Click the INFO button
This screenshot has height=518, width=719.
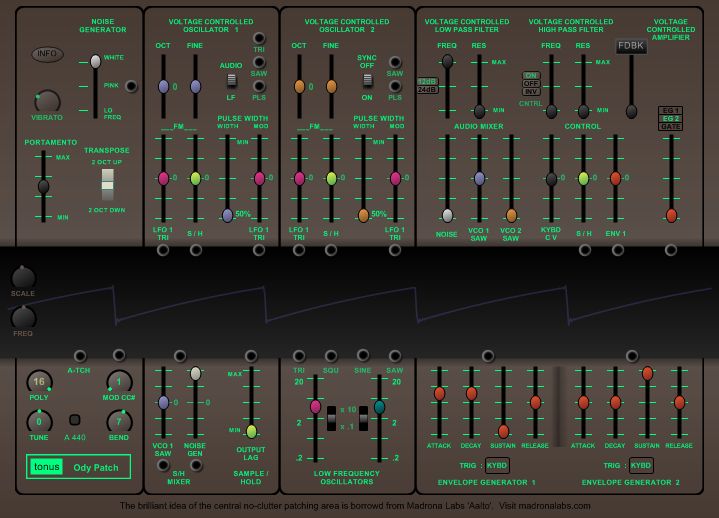[47, 54]
